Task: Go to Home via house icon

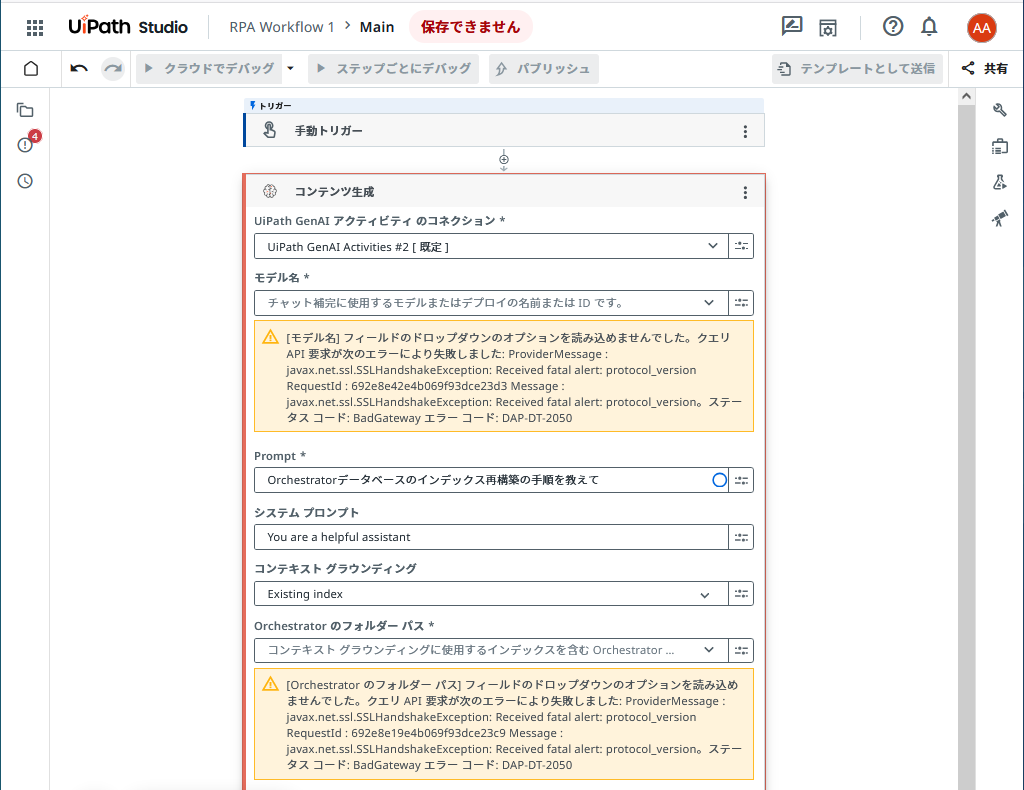Action: coord(31,69)
